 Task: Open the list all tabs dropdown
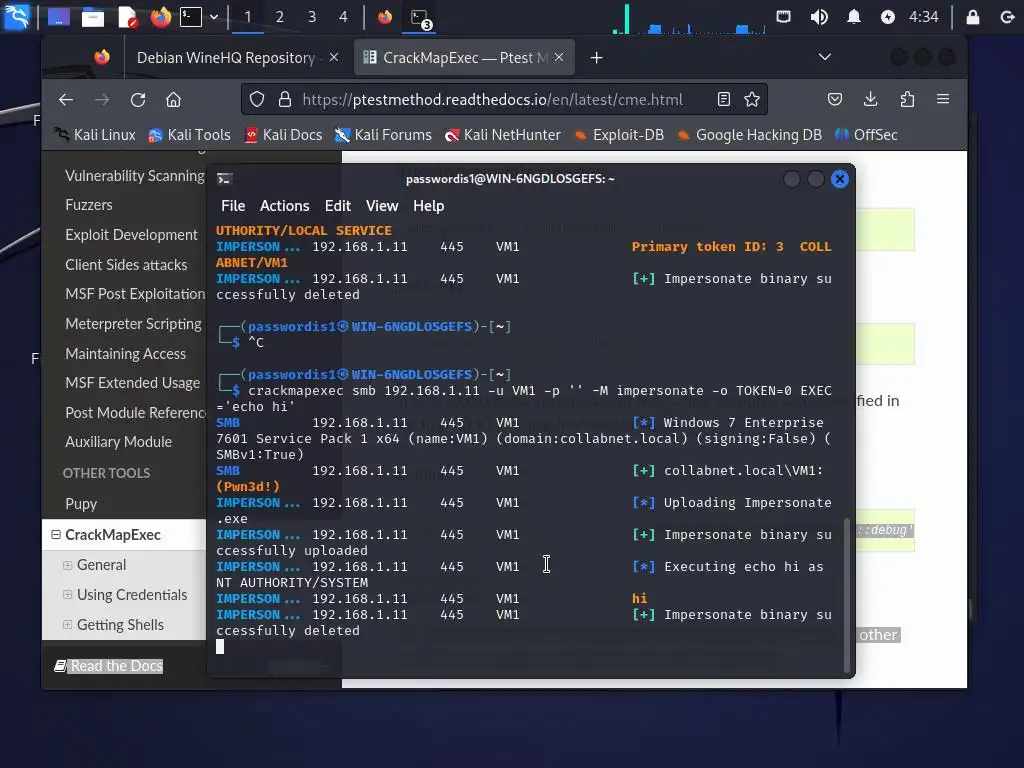(825, 57)
